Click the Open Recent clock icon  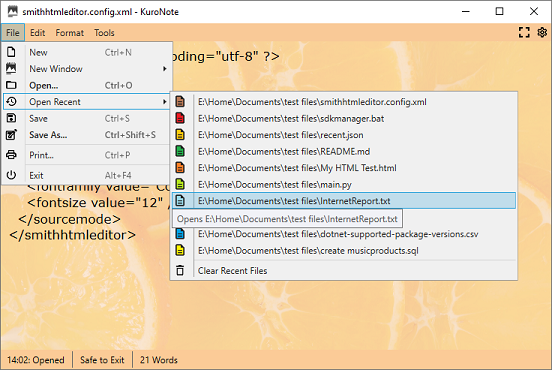[11, 101]
